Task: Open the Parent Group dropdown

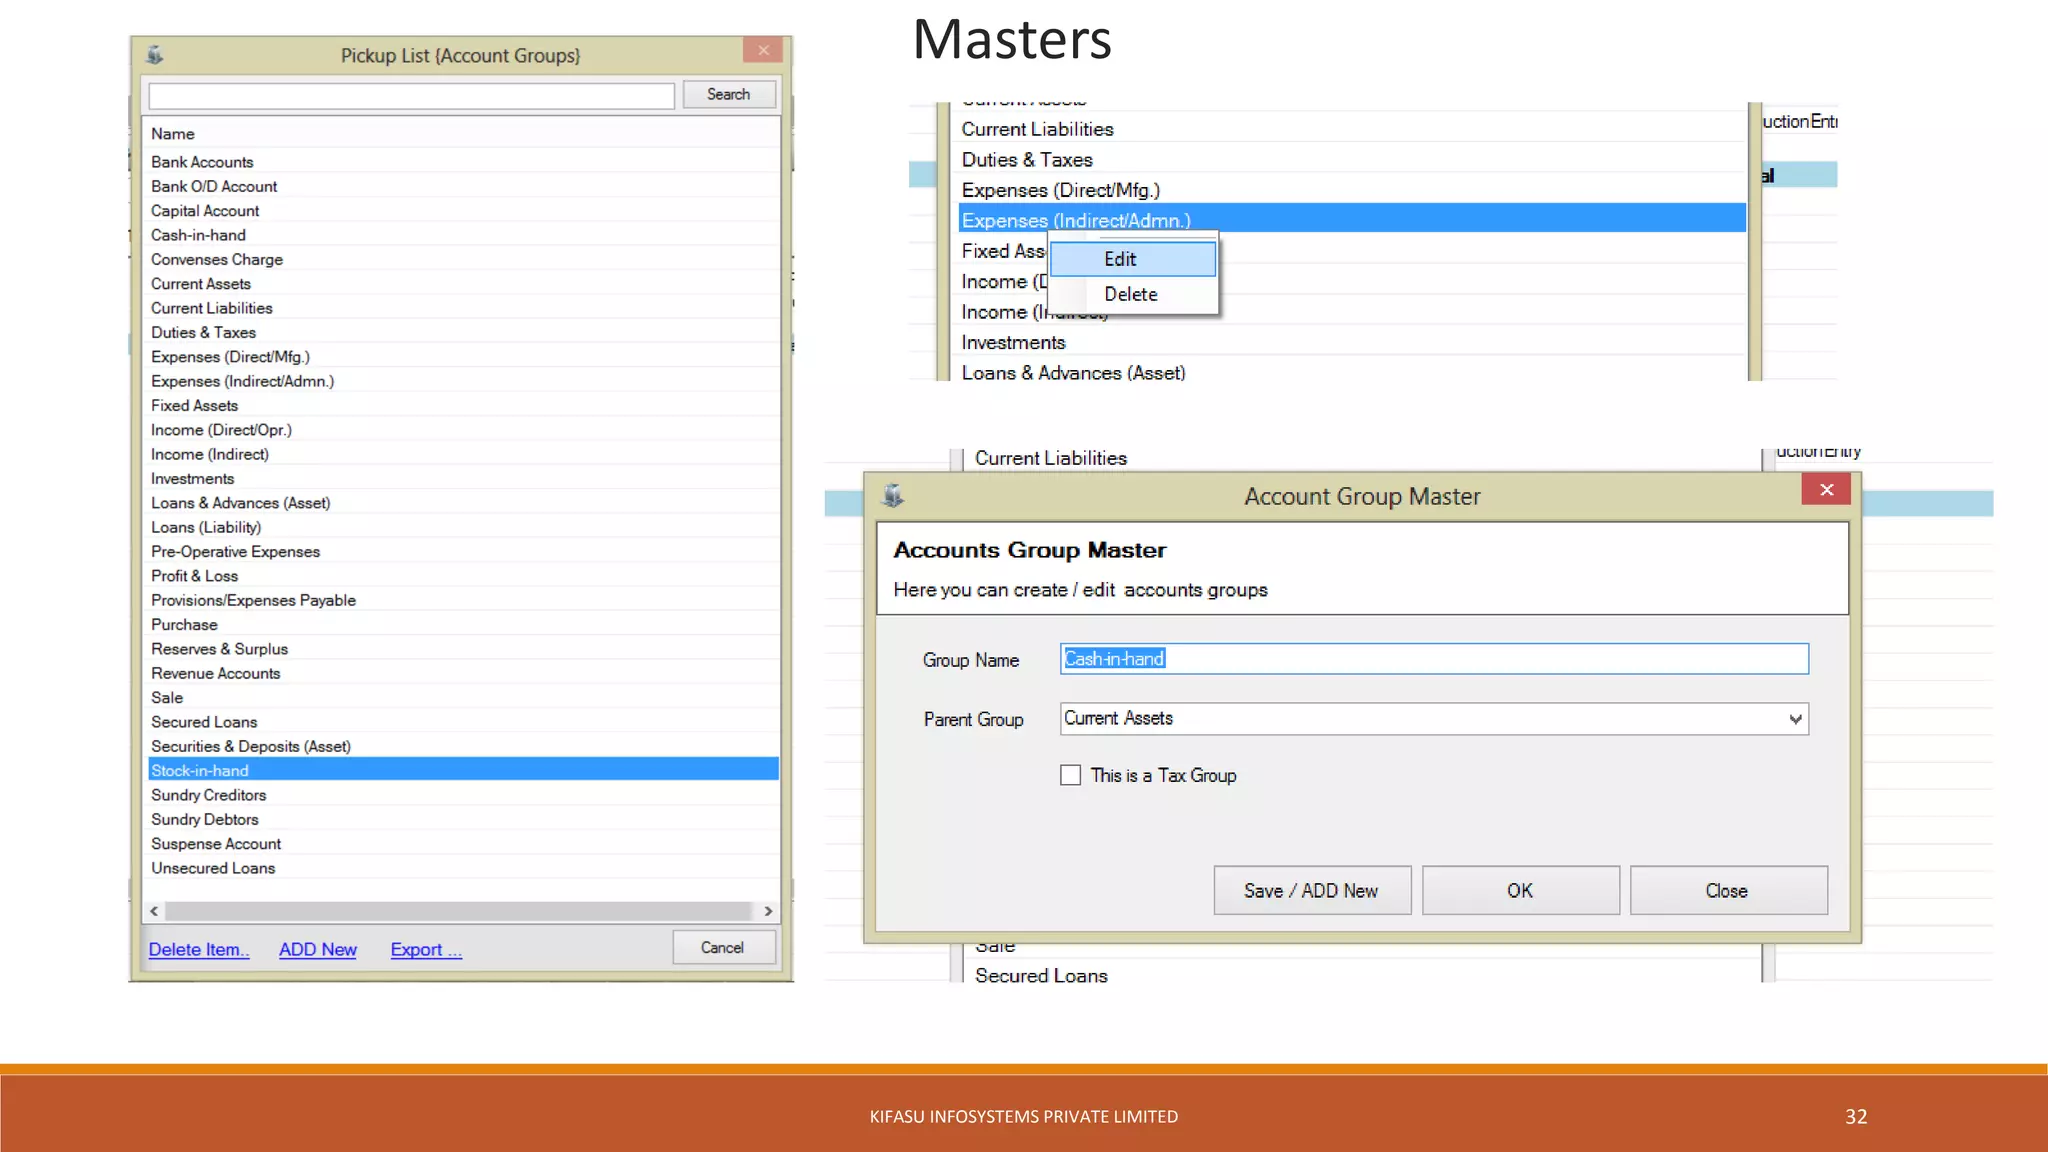Action: 1795,719
